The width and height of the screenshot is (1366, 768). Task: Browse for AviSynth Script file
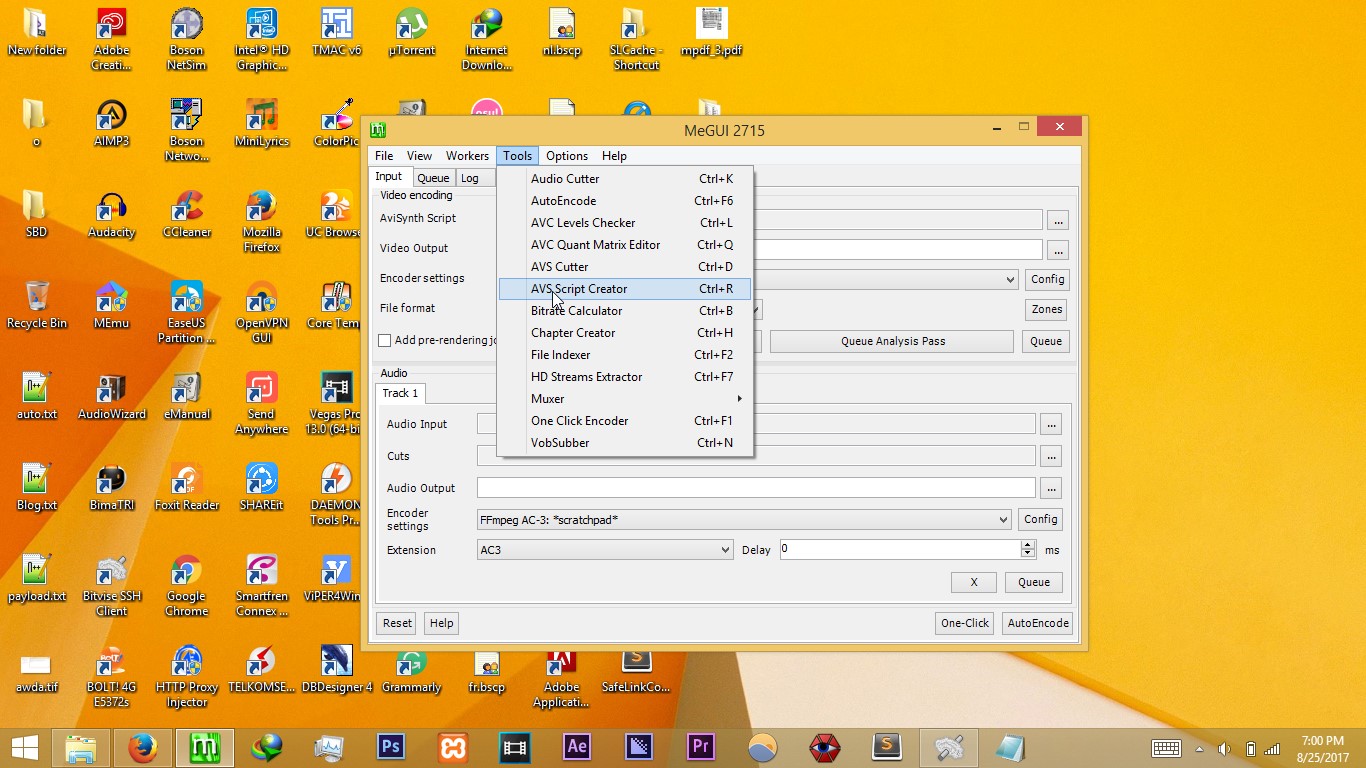point(1058,220)
